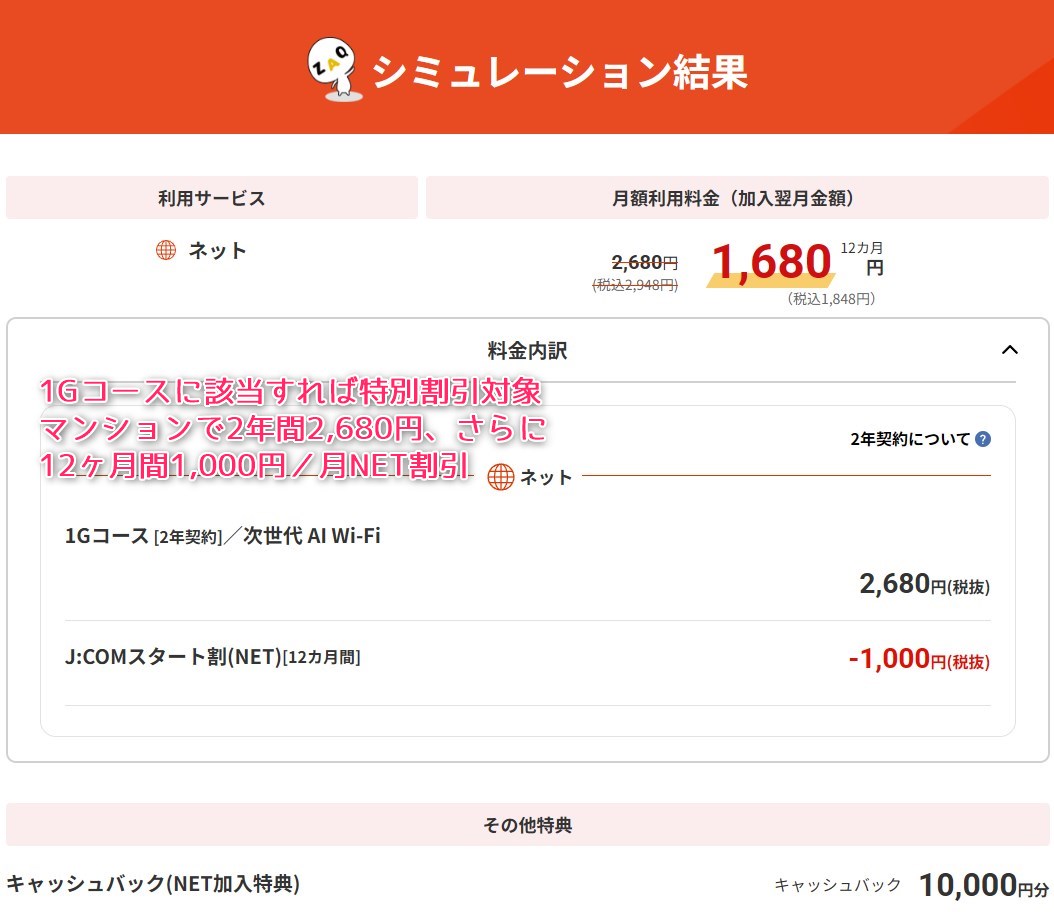Click the large red 1,680 price
This screenshot has width=1054, height=912.
[x=771, y=262]
